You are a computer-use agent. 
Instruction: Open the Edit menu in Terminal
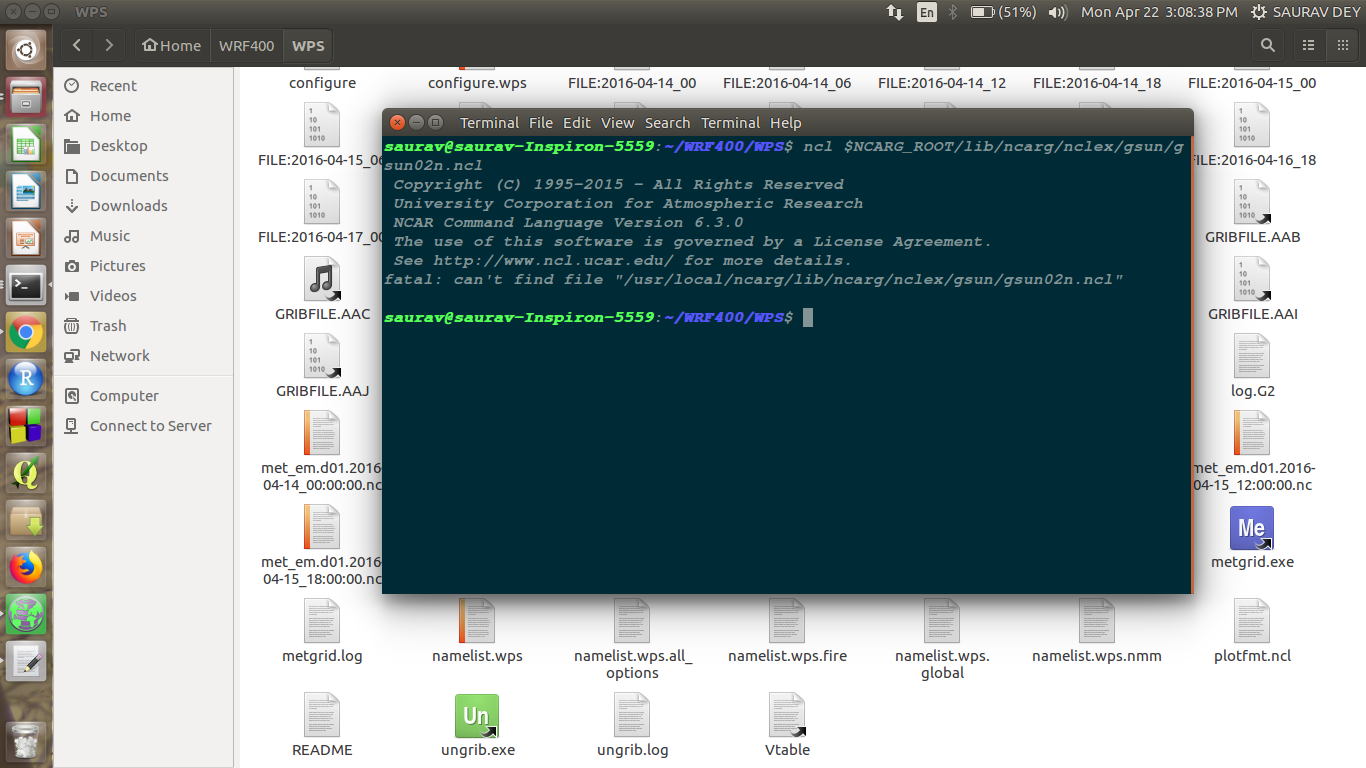pos(577,123)
